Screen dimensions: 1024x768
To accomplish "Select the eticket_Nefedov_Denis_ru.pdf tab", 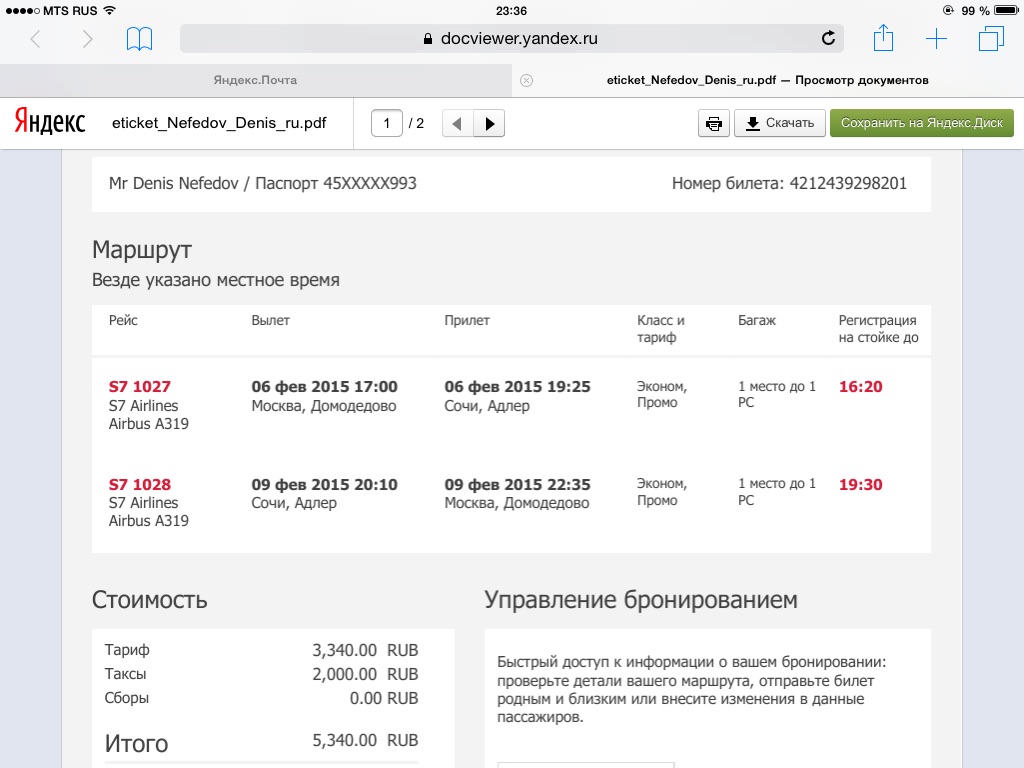I will pos(768,80).
